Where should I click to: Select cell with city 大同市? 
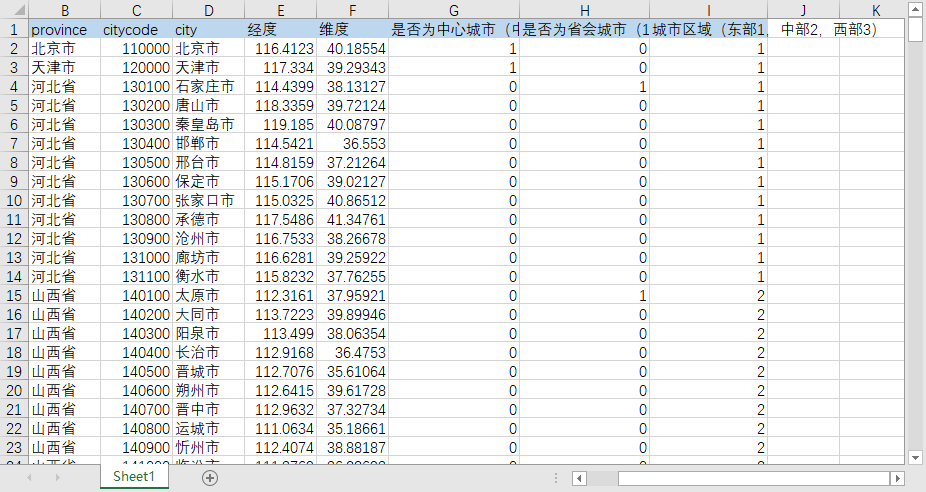click(208, 314)
